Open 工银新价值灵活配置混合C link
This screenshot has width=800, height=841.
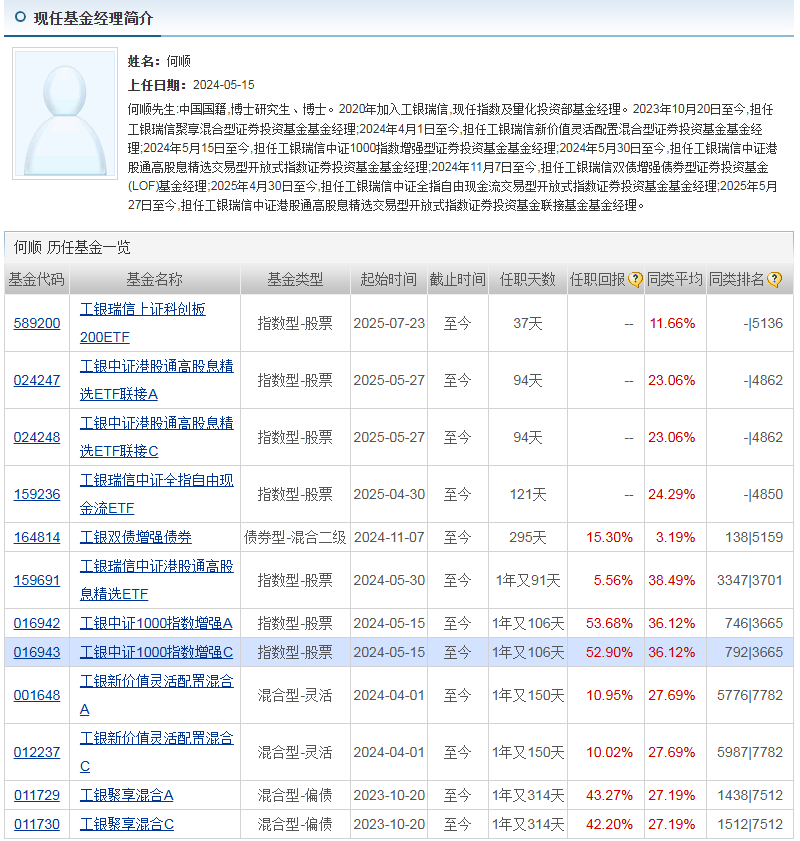tap(157, 751)
